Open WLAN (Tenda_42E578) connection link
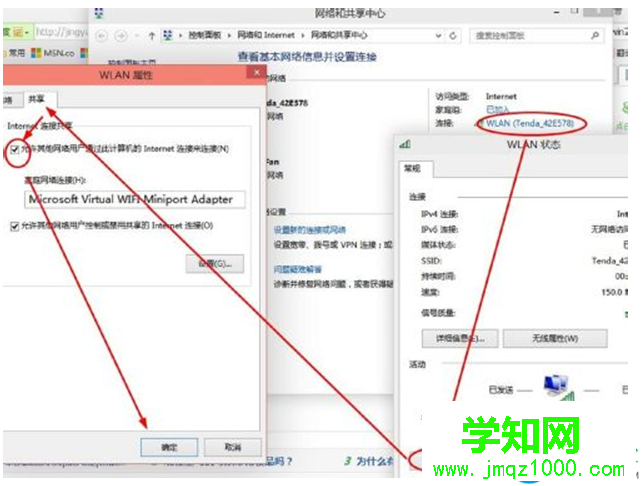Screen dimensions: 641x486 click(530, 123)
